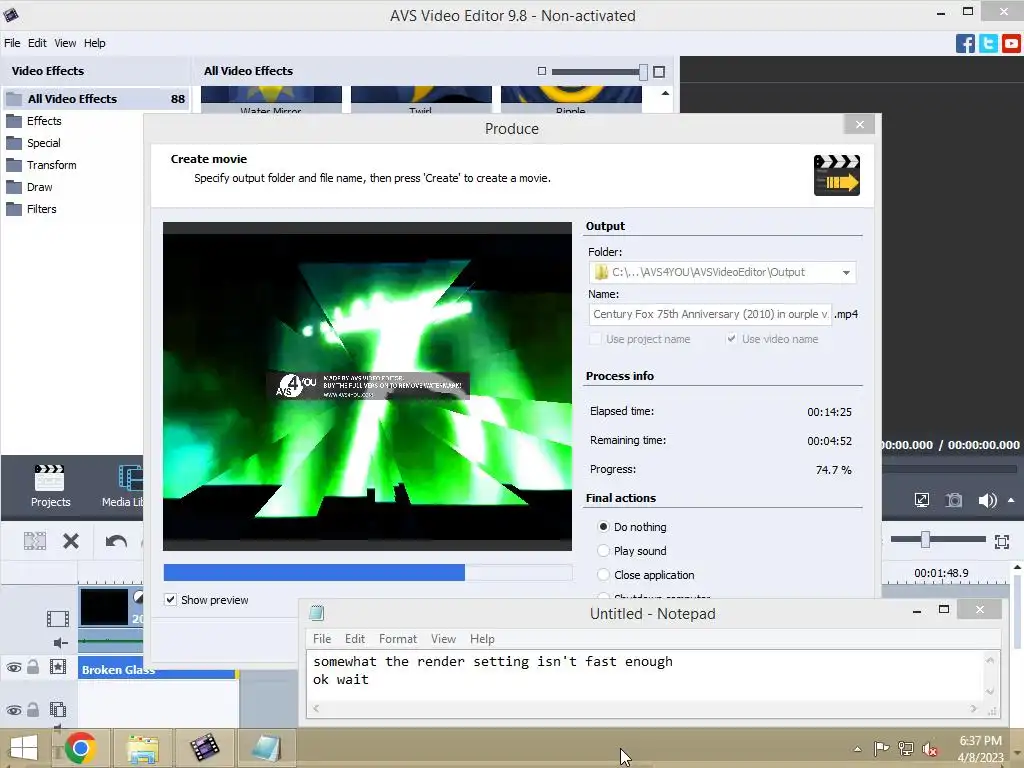1024x768 pixels.
Task: Open the Help menu in AVS Video Editor
Action: coord(95,43)
